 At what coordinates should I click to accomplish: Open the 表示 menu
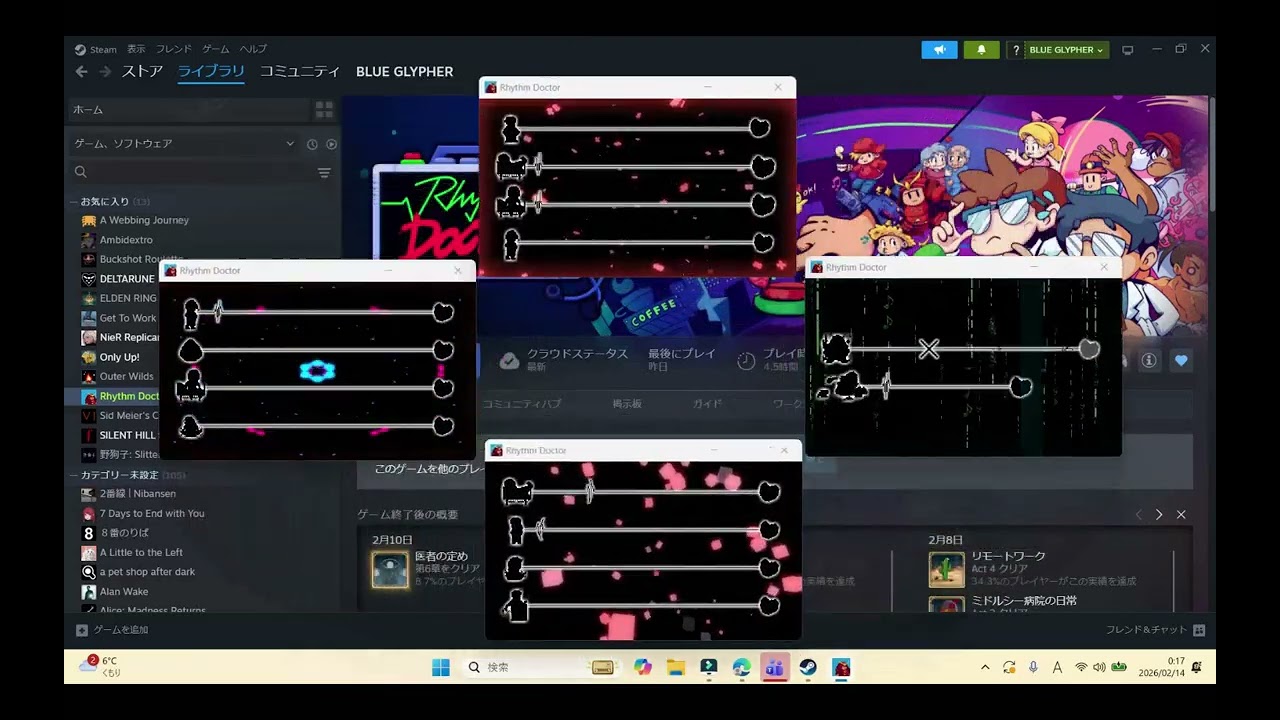coord(136,49)
